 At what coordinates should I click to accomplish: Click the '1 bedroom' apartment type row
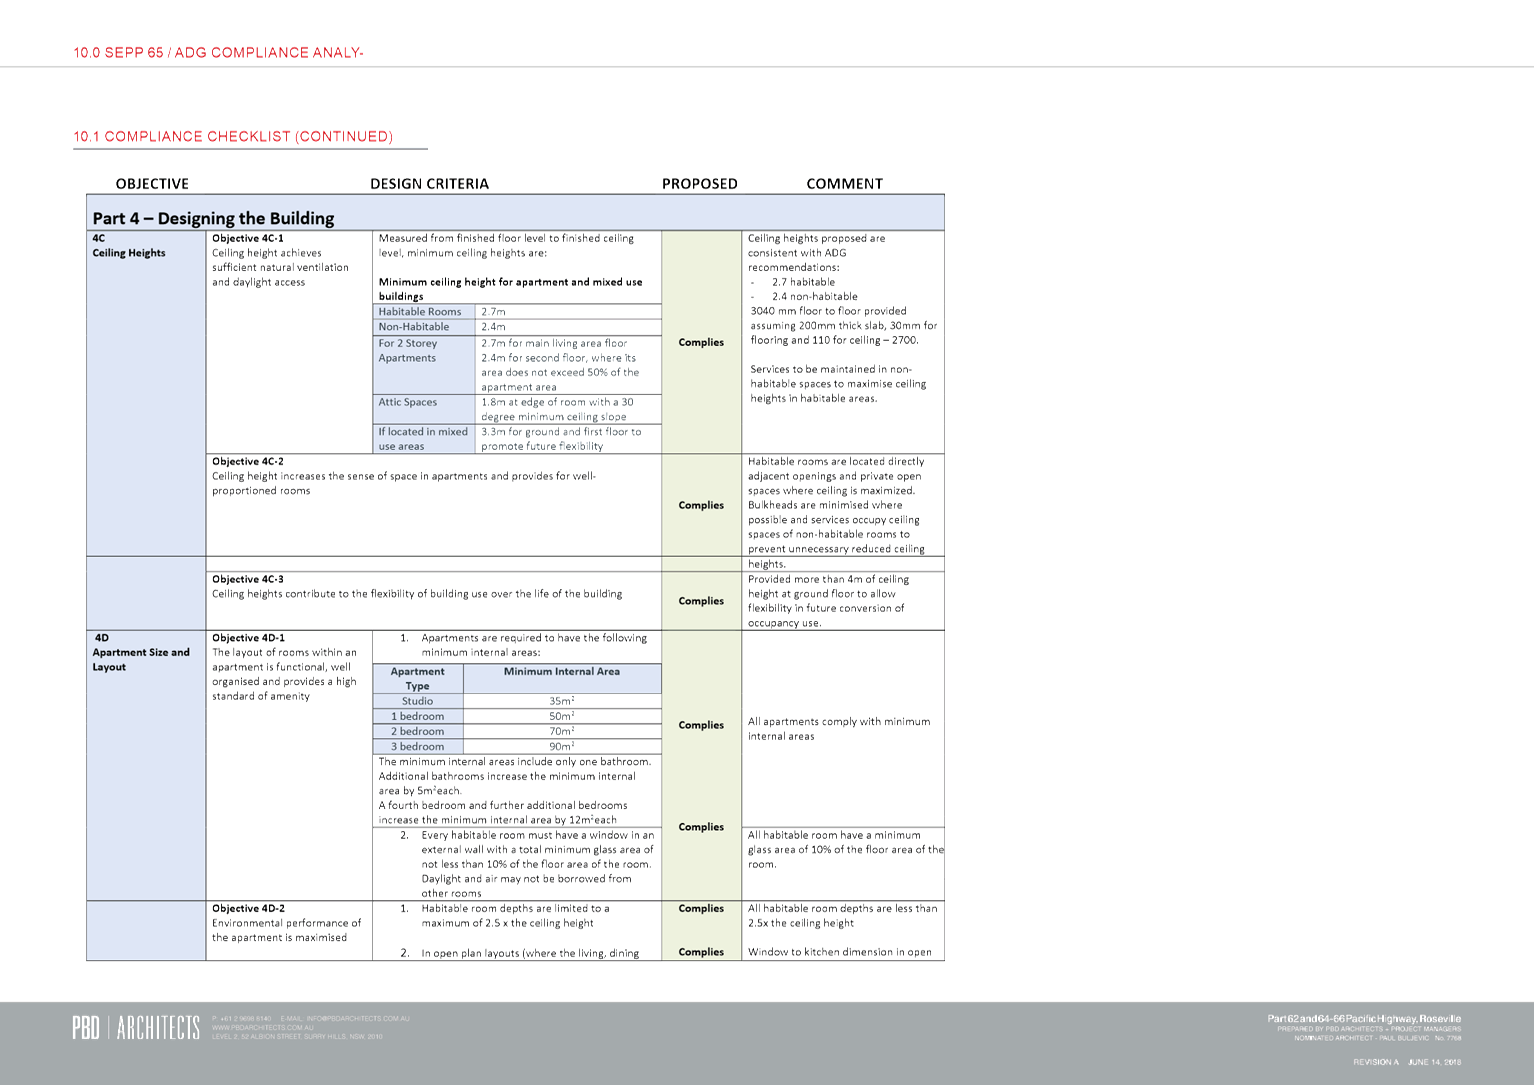point(418,716)
